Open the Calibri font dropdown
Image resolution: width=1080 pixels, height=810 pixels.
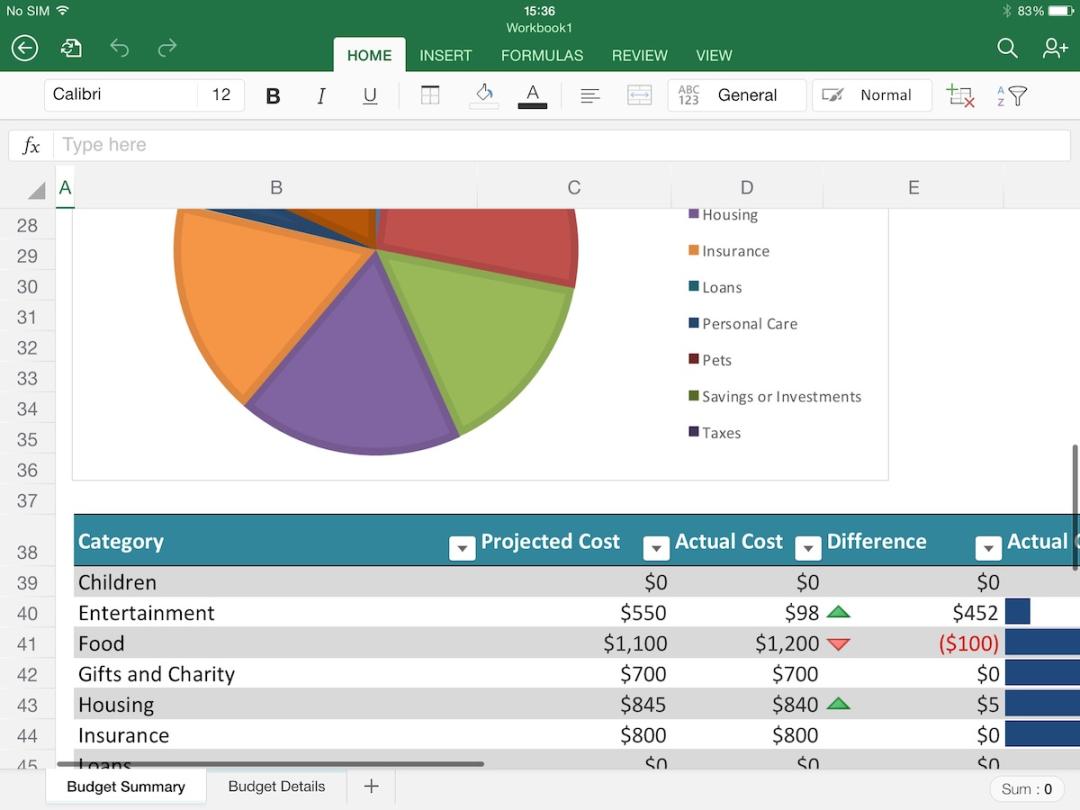[x=120, y=95]
